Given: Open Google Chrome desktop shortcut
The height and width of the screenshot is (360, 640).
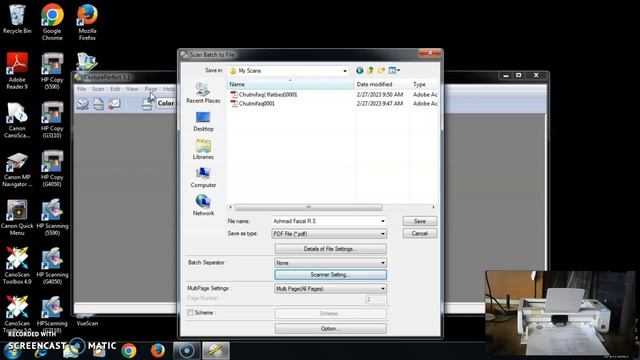Looking at the screenshot, I should tap(52, 22).
